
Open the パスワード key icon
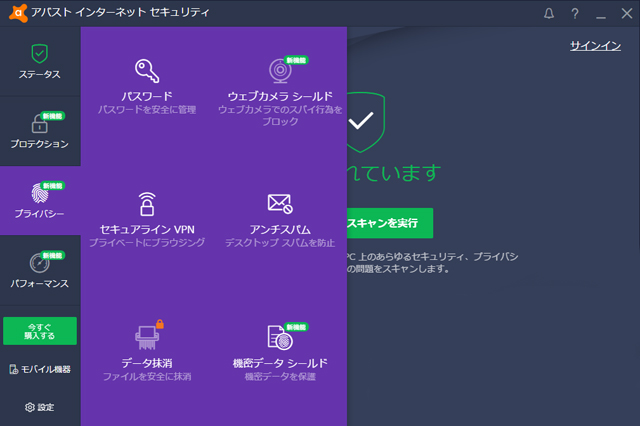click(x=147, y=71)
